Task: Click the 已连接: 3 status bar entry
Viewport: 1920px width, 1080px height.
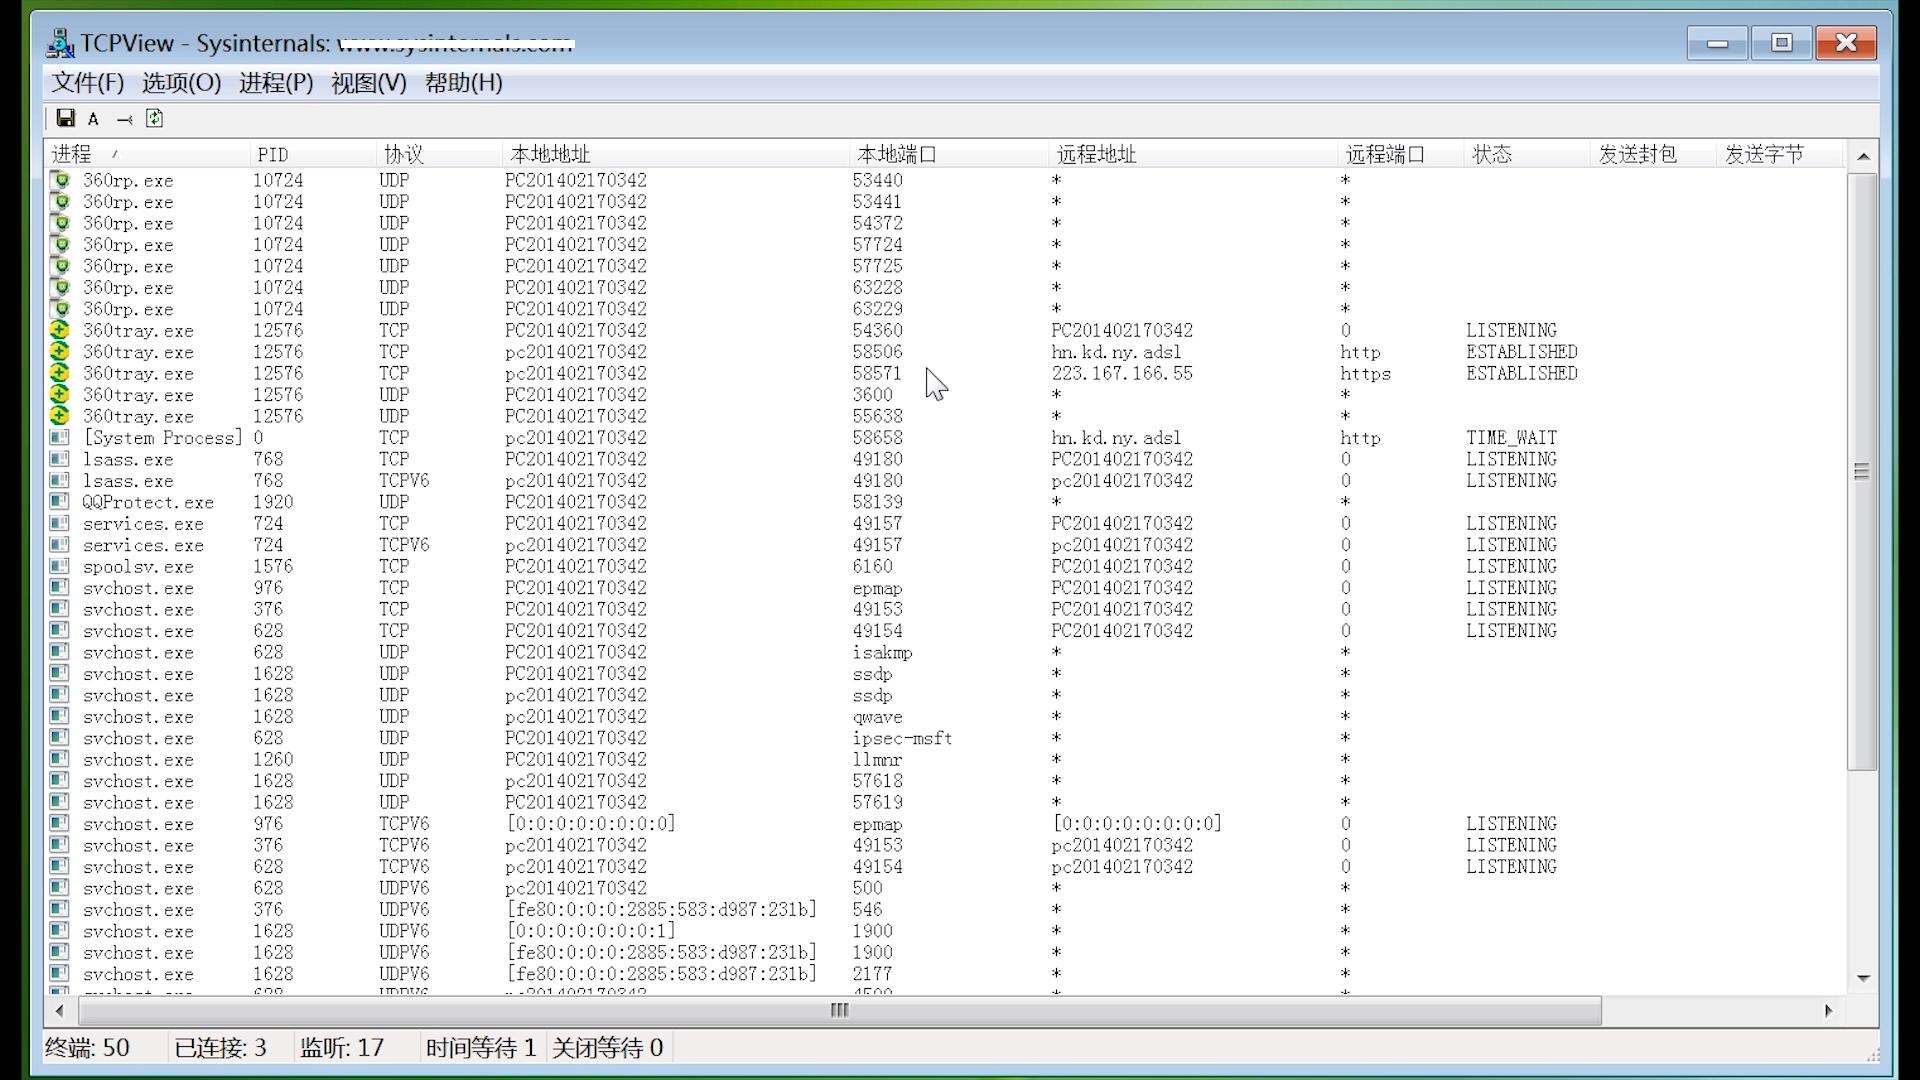Action: point(221,1047)
